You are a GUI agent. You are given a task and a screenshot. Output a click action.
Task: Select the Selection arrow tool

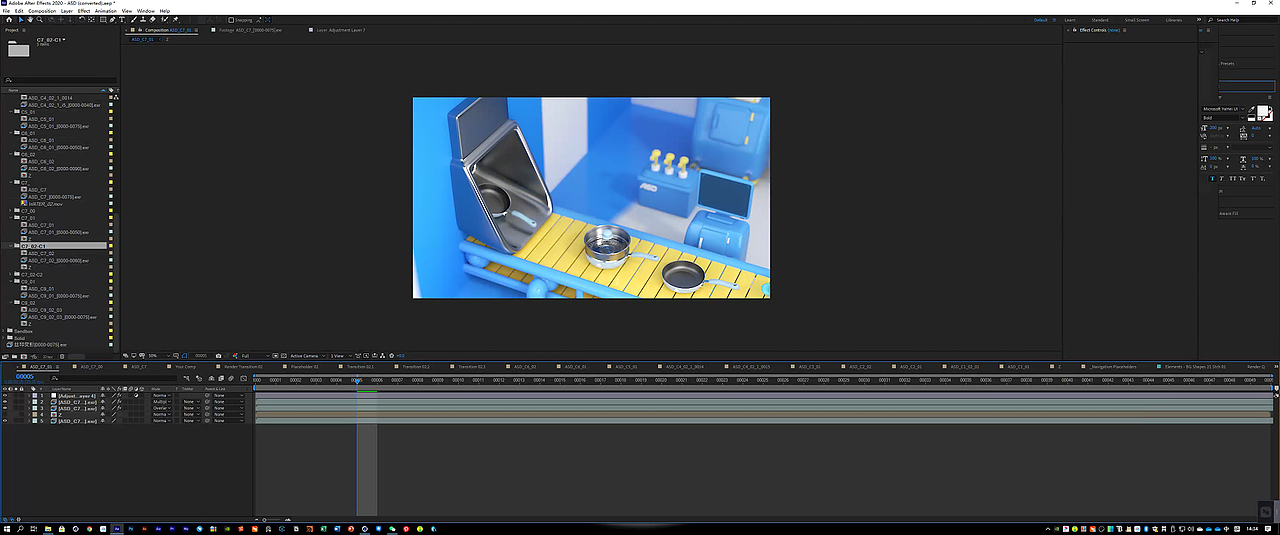coord(21,19)
